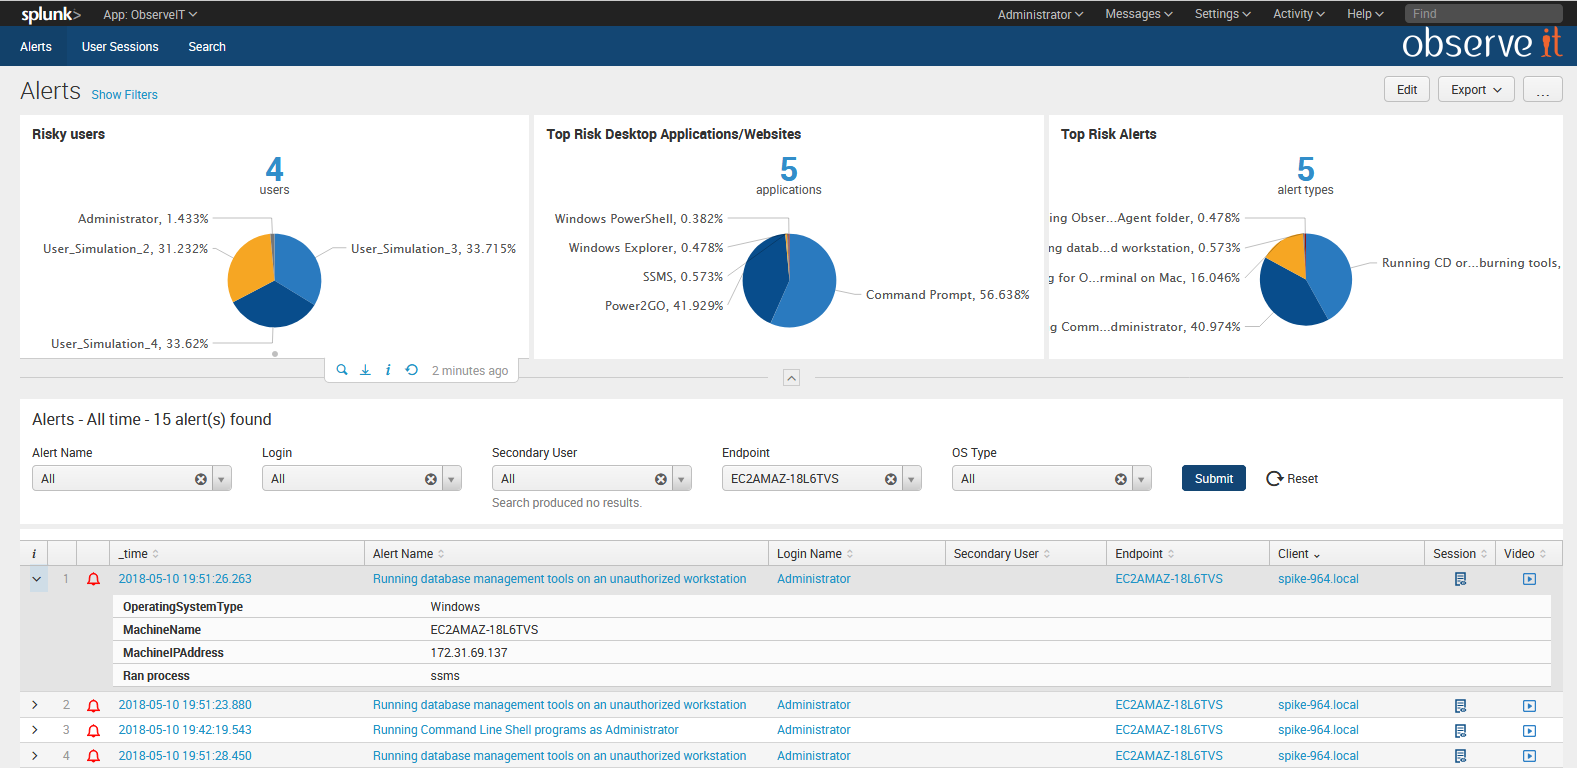
Task: Expand alert row 2 details
Action: coord(35,705)
